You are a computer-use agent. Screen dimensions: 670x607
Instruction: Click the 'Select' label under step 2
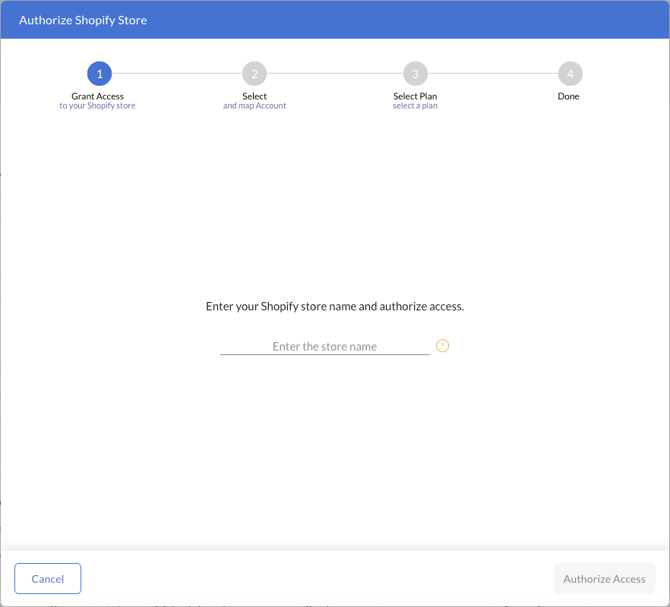point(254,96)
